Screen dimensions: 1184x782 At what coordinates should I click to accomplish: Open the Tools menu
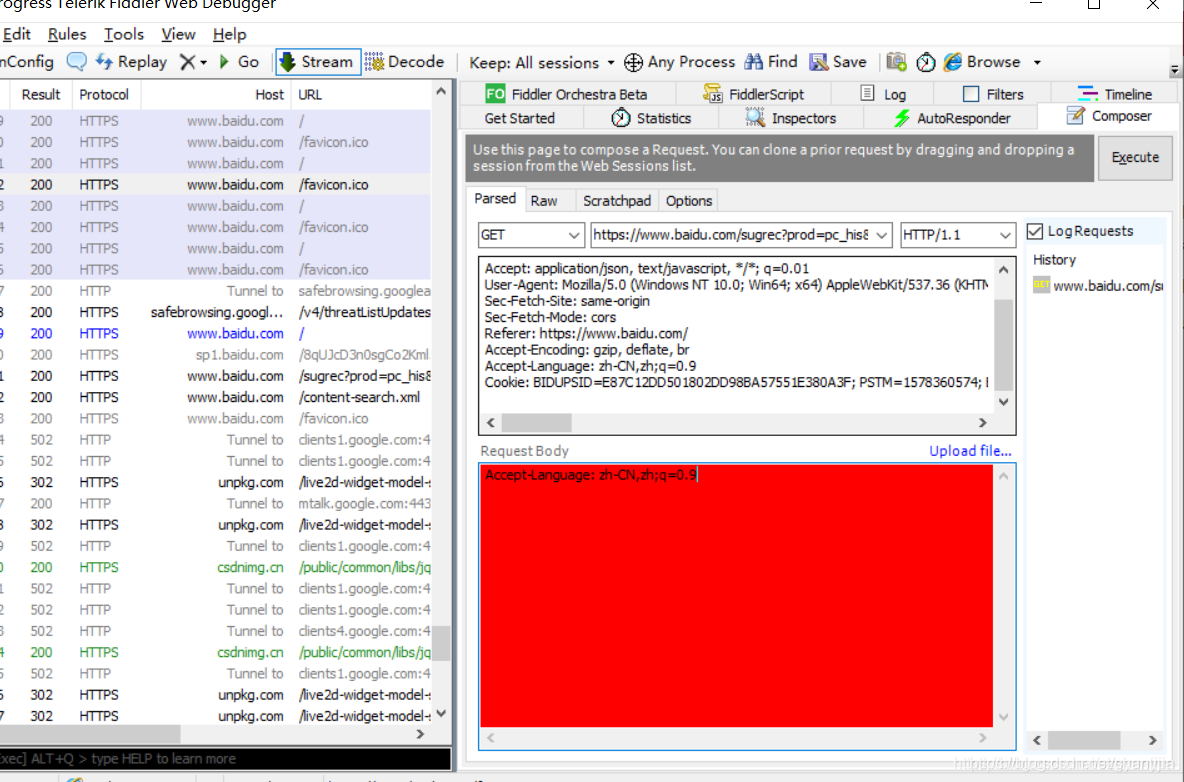124,34
